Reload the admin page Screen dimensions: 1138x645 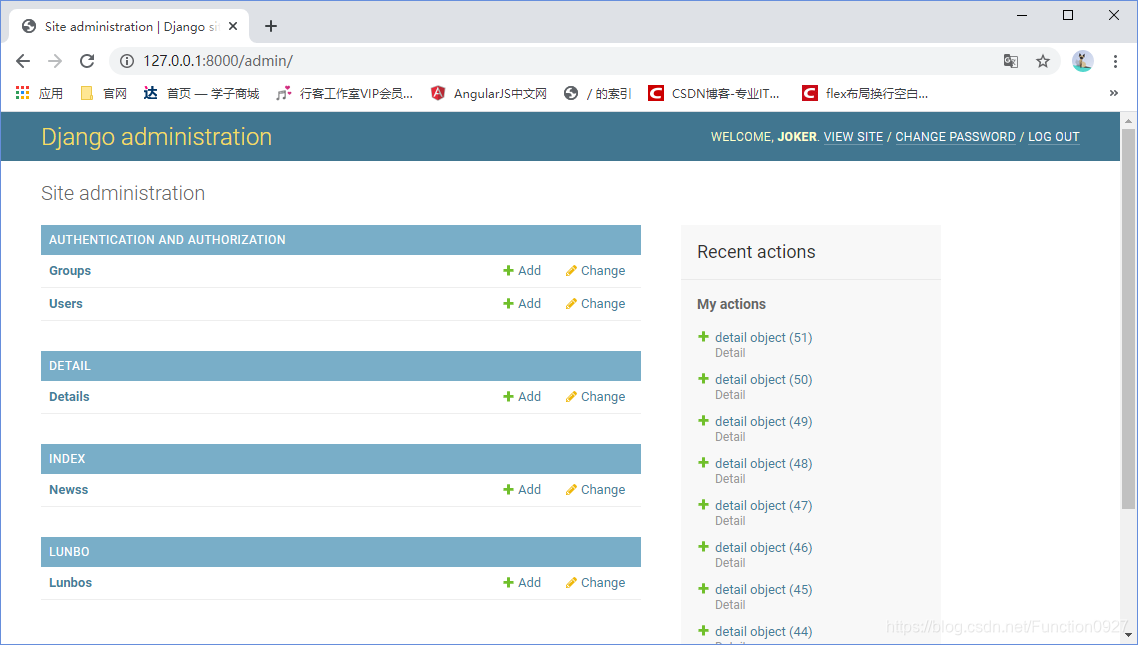pyautogui.click(x=87, y=61)
